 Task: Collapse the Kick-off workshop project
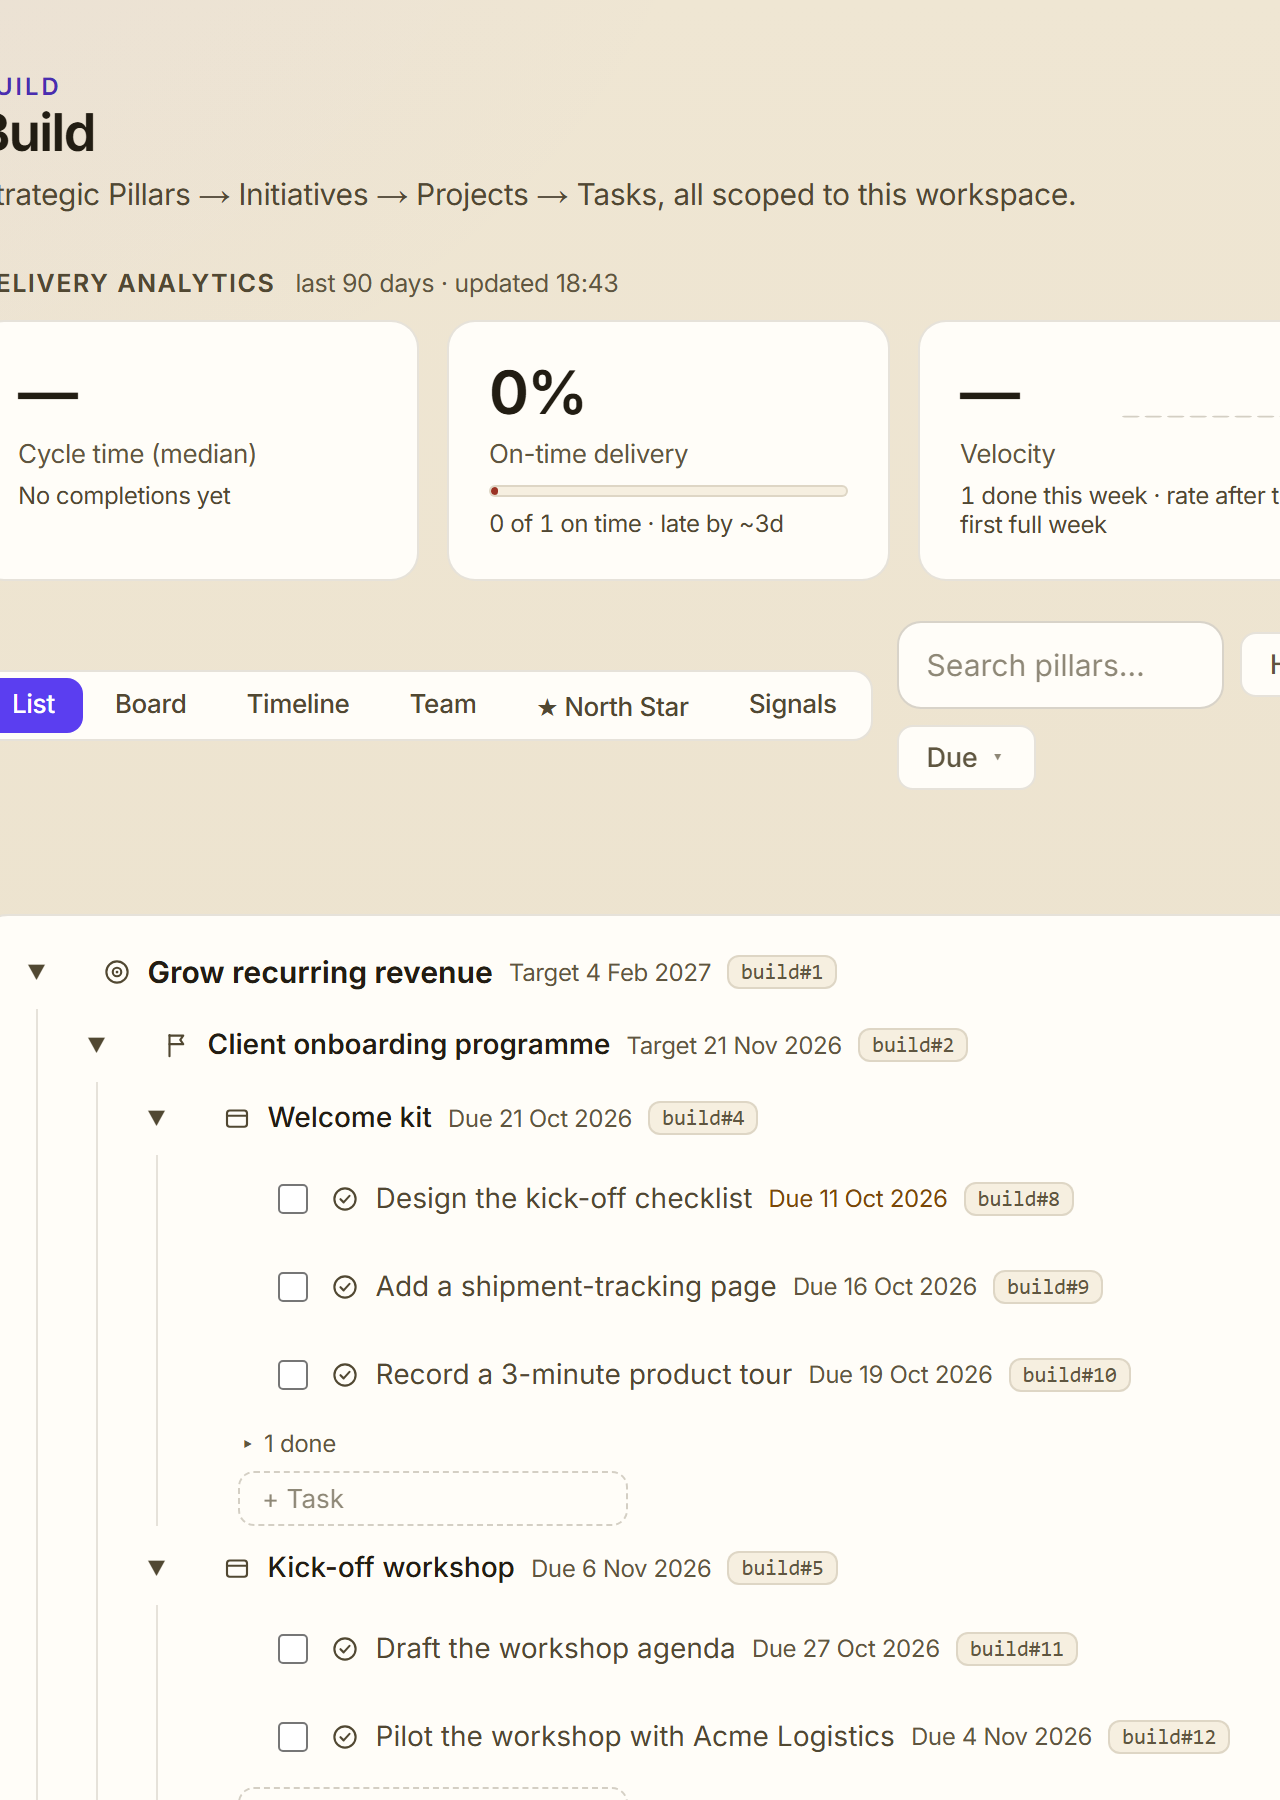tap(157, 1568)
